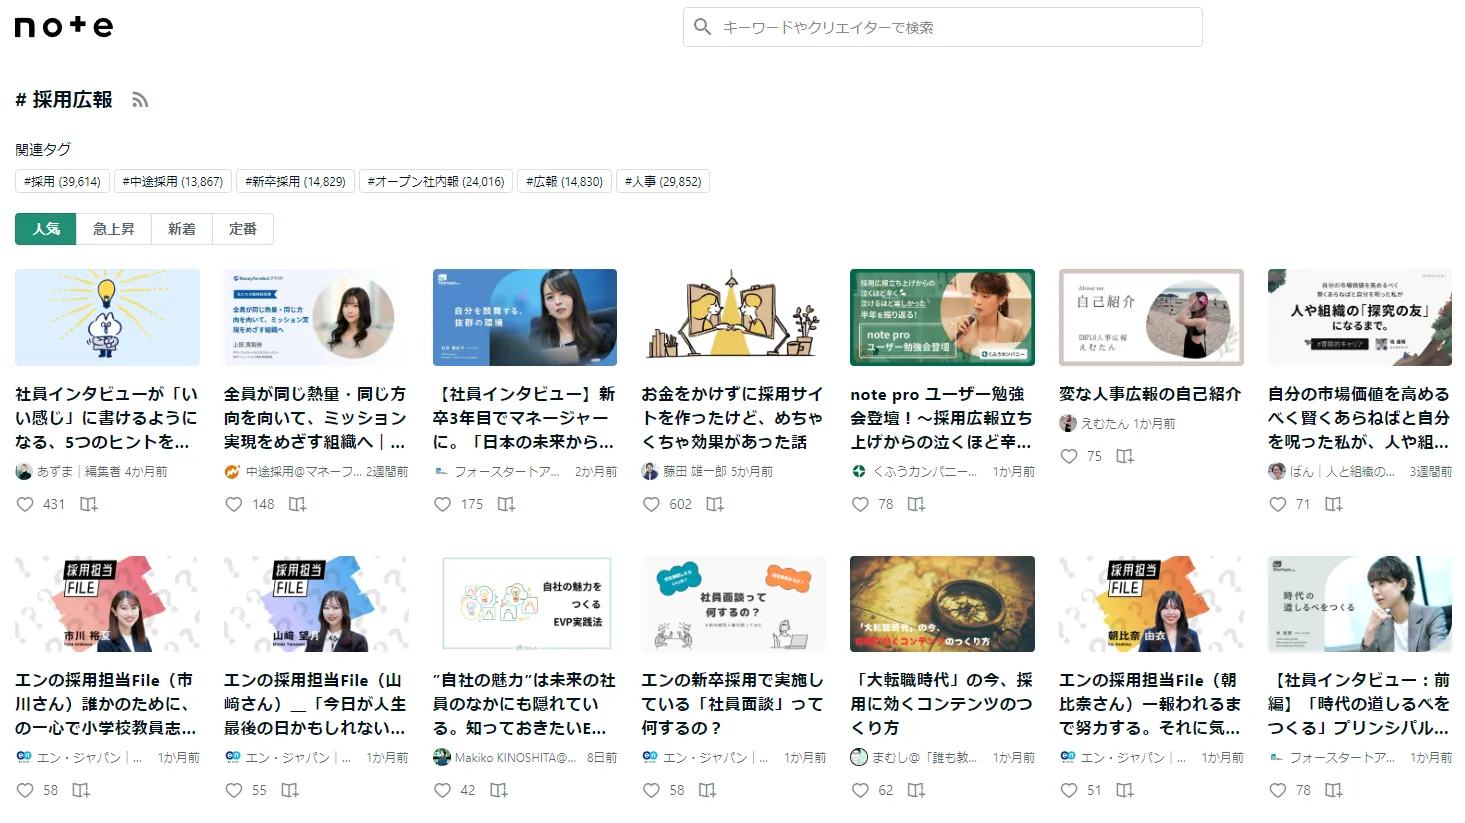Click the search magnifier icon
Viewport: 1465px width, 823px height.
[x=703, y=27]
